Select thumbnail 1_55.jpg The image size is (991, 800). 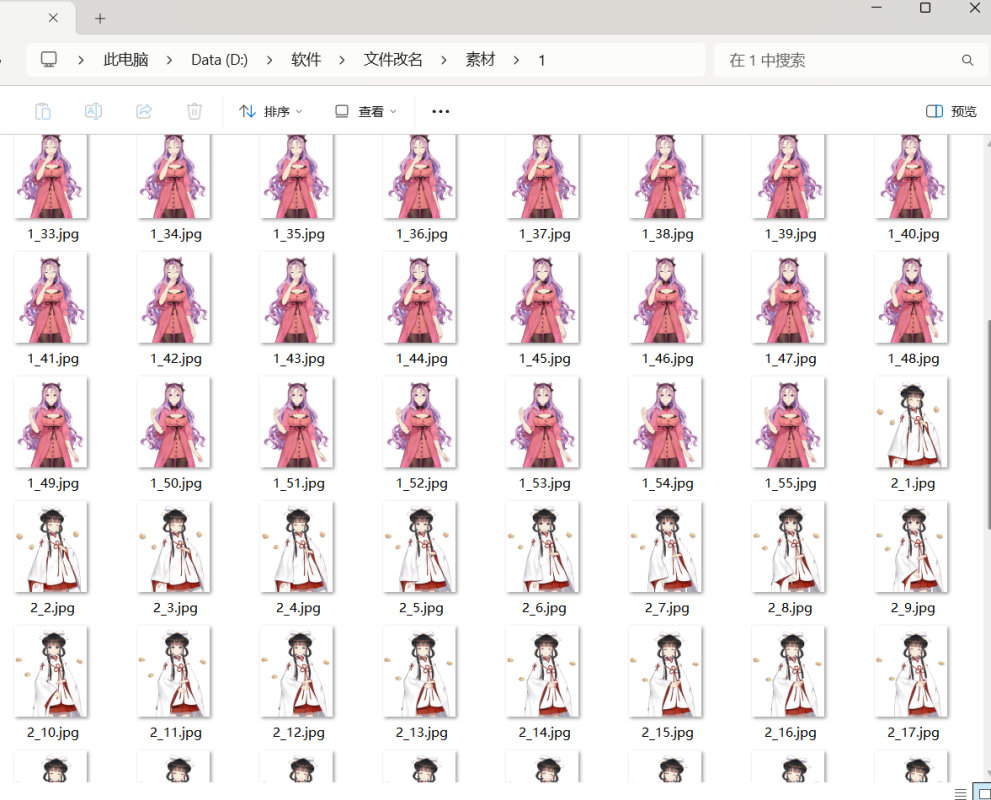coord(788,422)
